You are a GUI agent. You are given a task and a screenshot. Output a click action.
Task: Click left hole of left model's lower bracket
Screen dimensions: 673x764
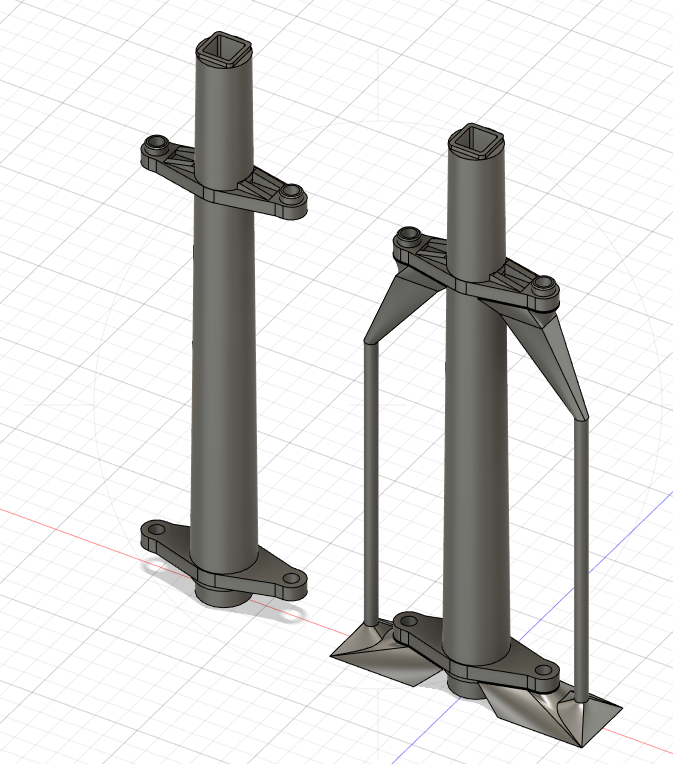point(155,528)
